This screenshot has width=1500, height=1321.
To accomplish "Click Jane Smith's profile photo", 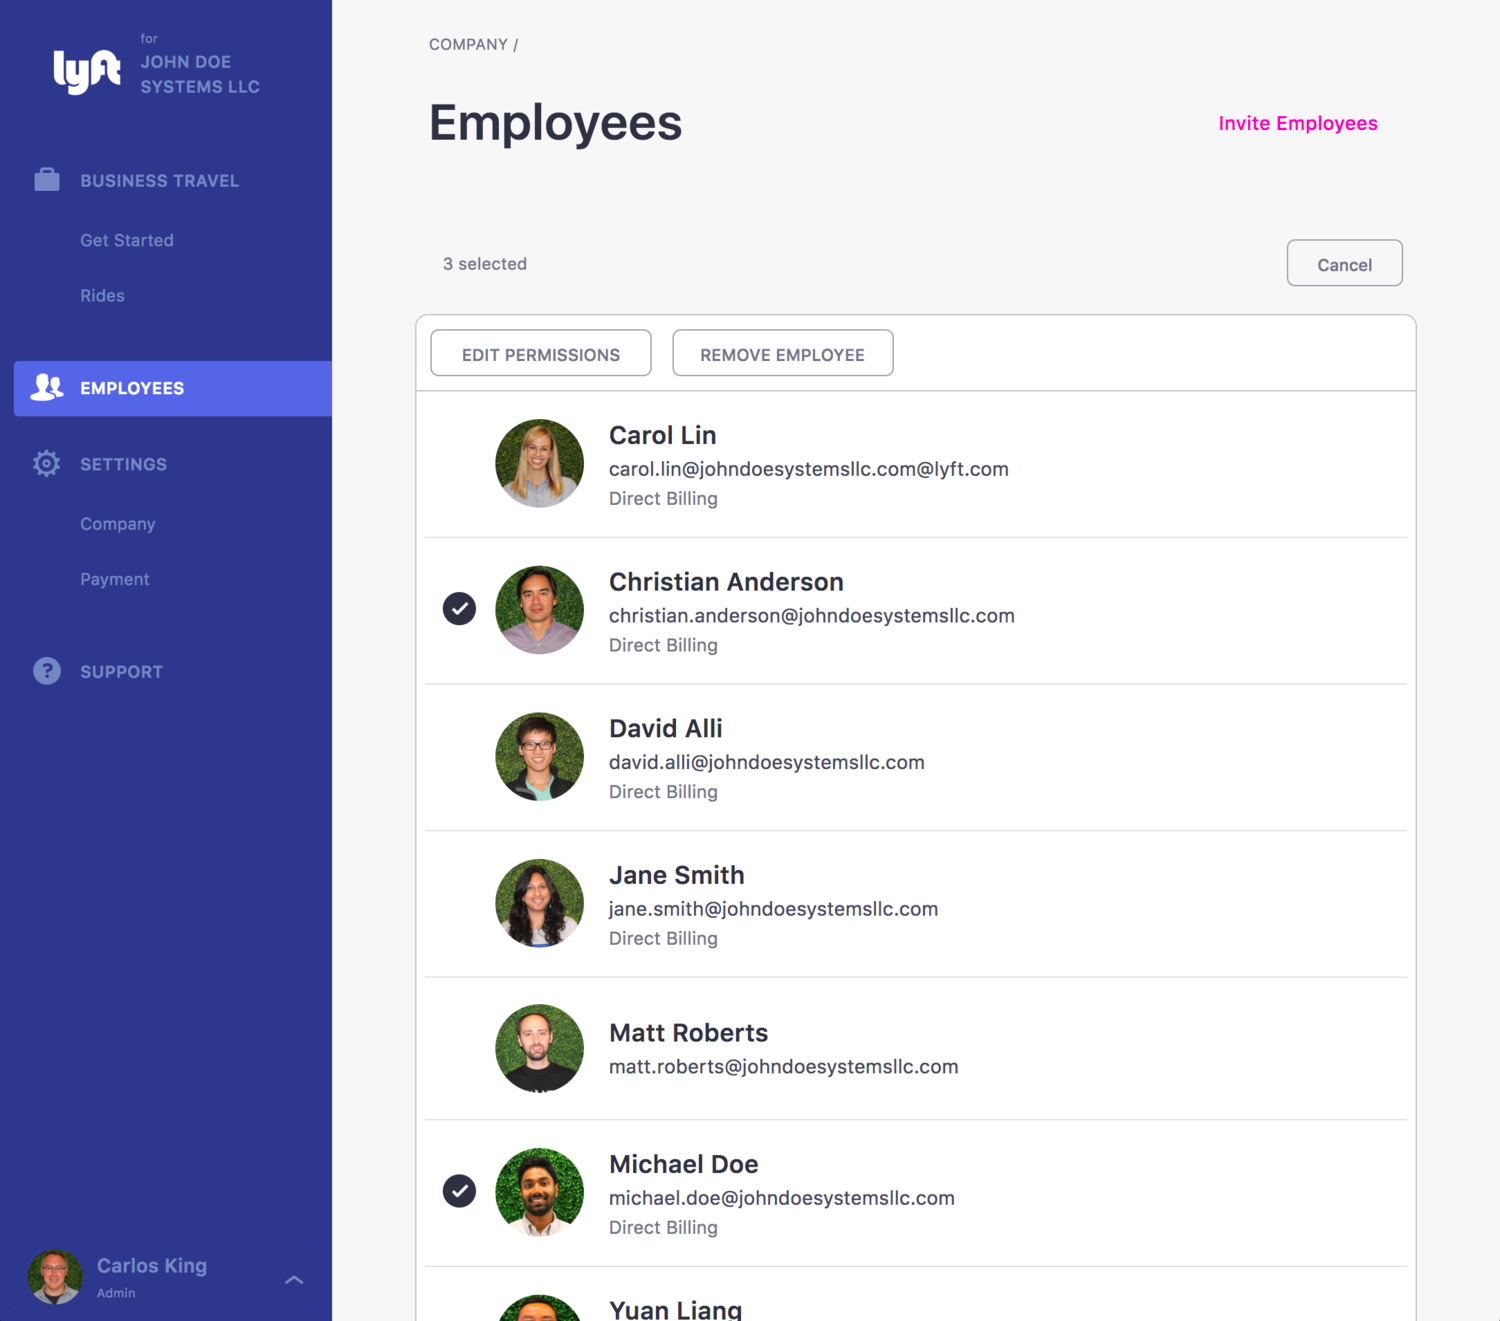I will click(539, 903).
